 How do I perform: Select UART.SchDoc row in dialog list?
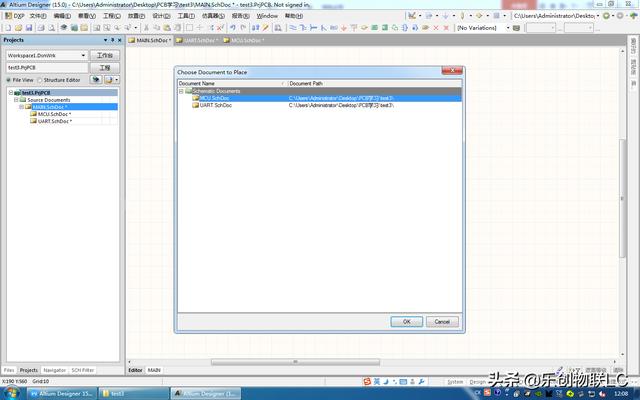click(320, 105)
